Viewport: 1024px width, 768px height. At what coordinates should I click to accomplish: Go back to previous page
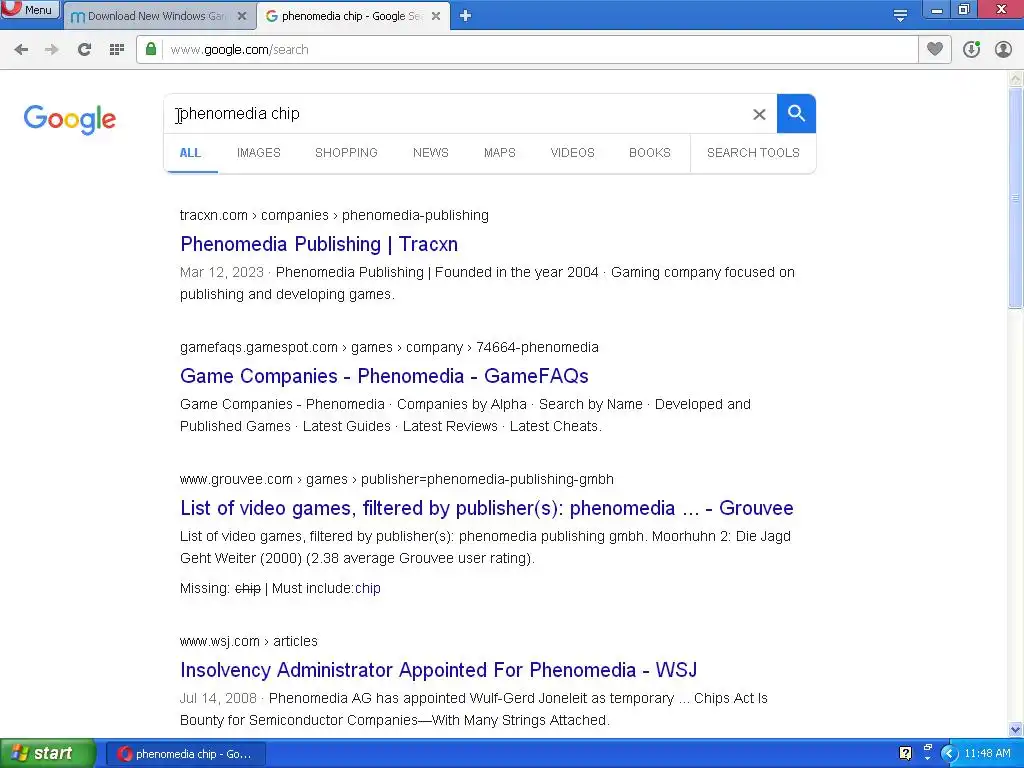(21, 50)
